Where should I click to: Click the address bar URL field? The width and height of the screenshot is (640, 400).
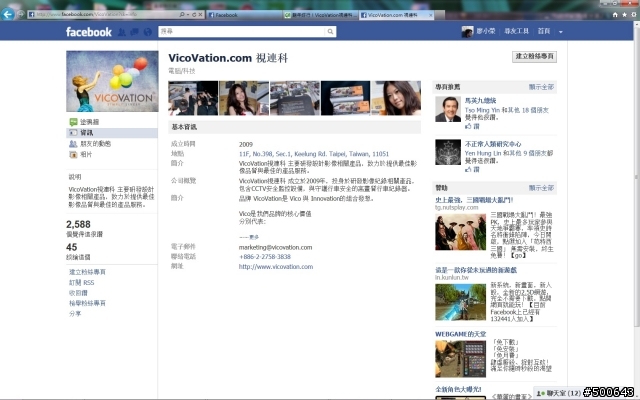coord(103,14)
